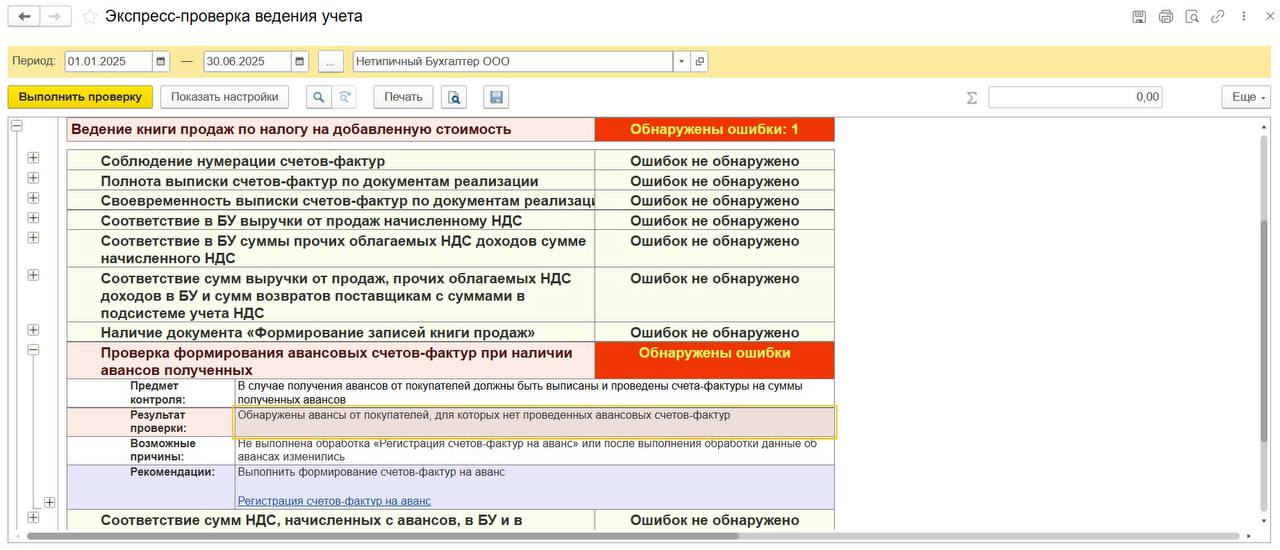Open the organization card icon next to dropdown
This screenshot has width=1280, height=550.
click(699, 61)
